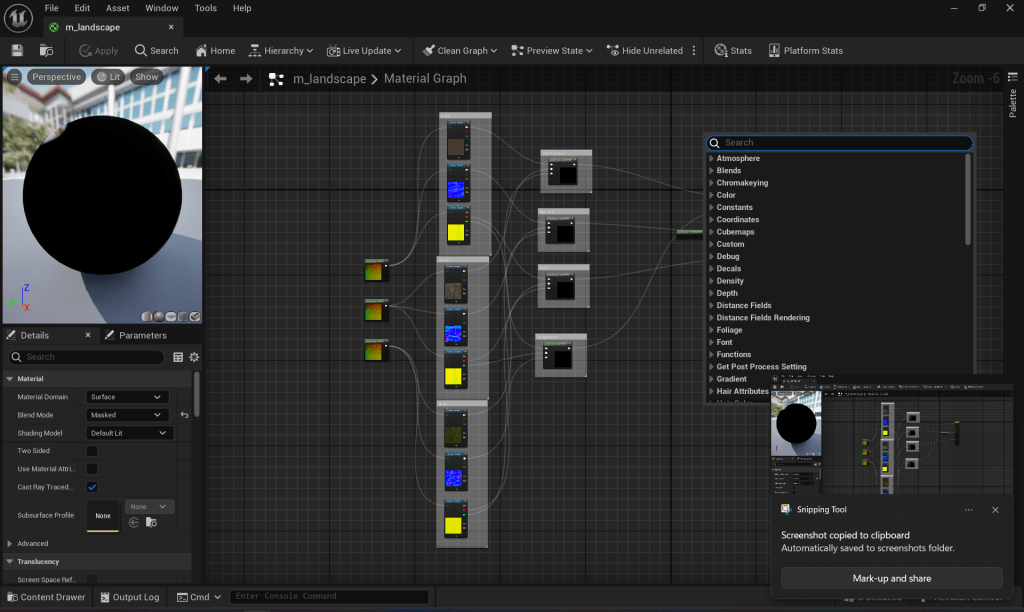Uncheck the Cast Ray Traced Shadows checkbox

[92, 487]
